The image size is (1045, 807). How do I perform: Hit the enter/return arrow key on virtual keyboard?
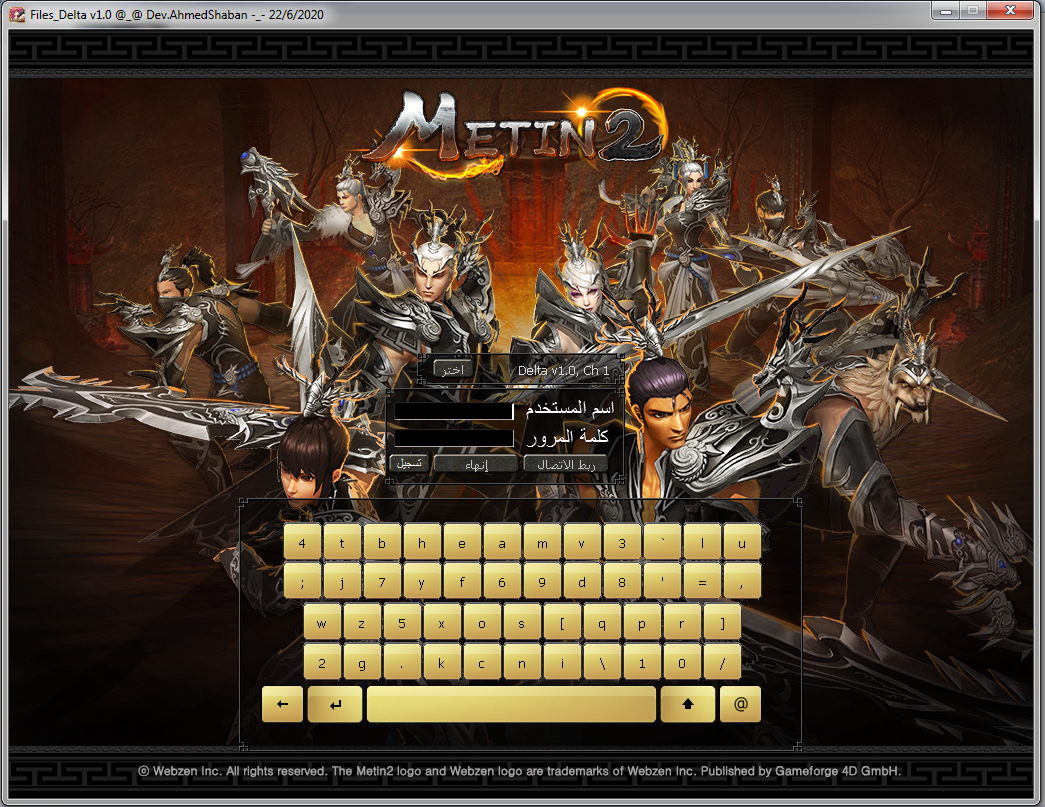click(x=335, y=704)
